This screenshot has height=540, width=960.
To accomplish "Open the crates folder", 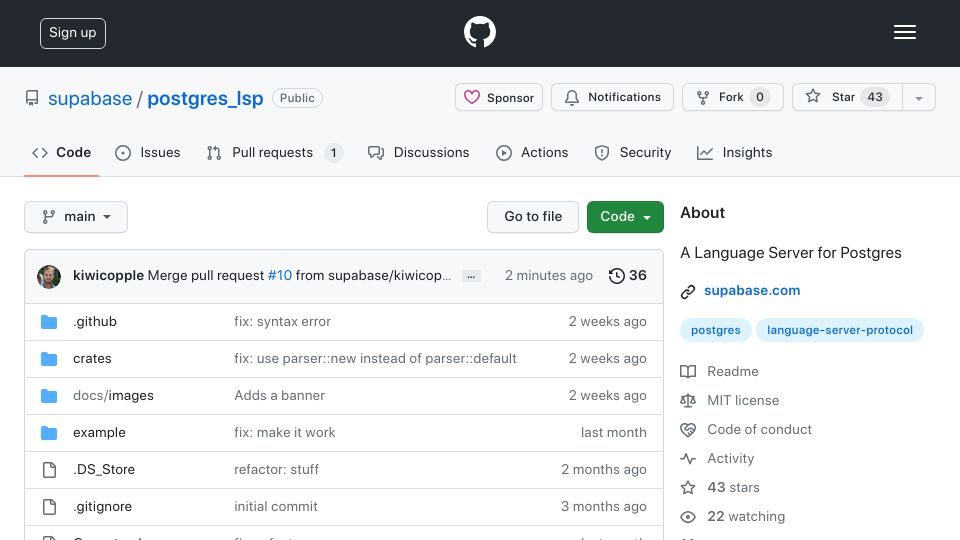I will (x=92, y=359).
